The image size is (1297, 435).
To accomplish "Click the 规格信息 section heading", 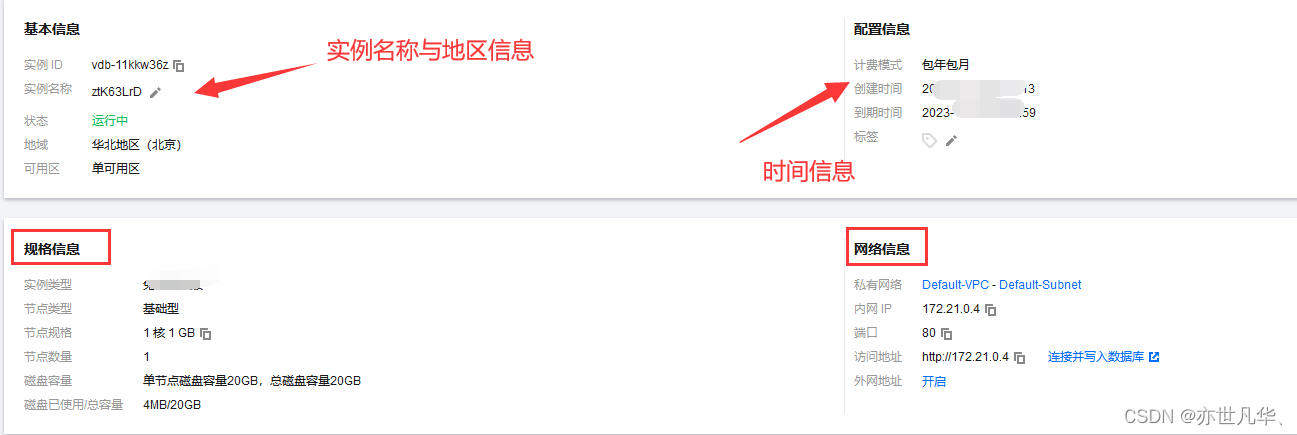I will point(52,249).
